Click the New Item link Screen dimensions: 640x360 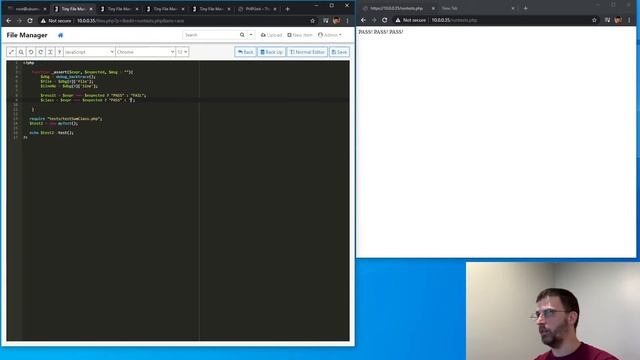(300, 35)
